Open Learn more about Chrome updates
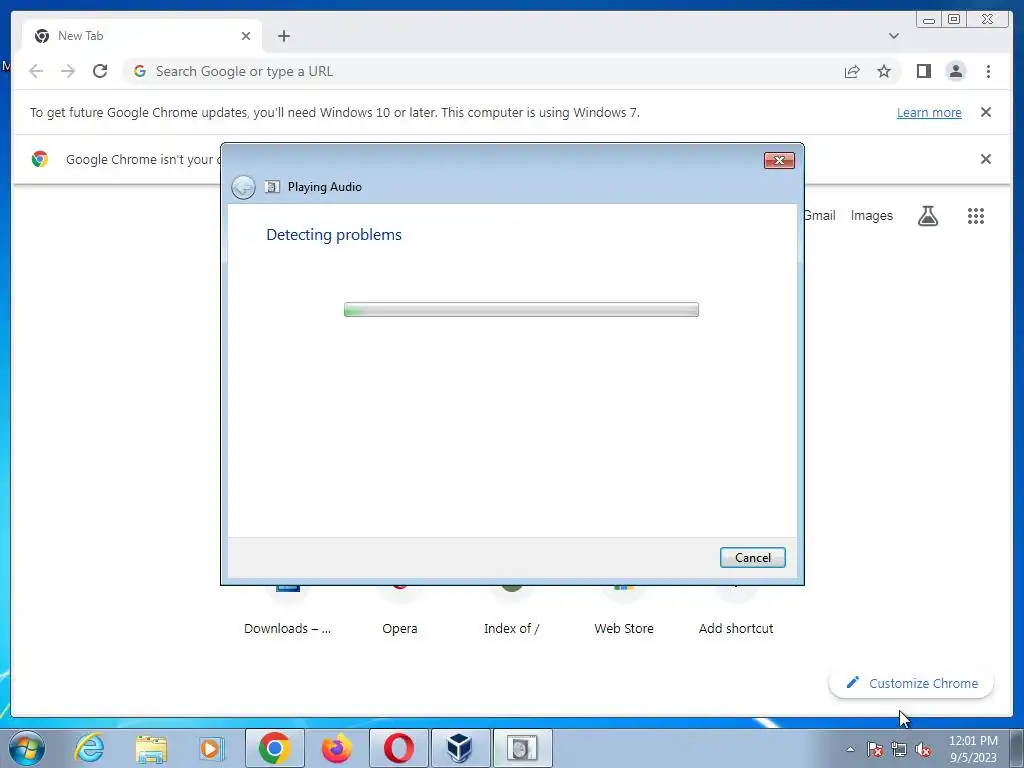The height and width of the screenshot is (768, 1024). [x=929, y=112]
